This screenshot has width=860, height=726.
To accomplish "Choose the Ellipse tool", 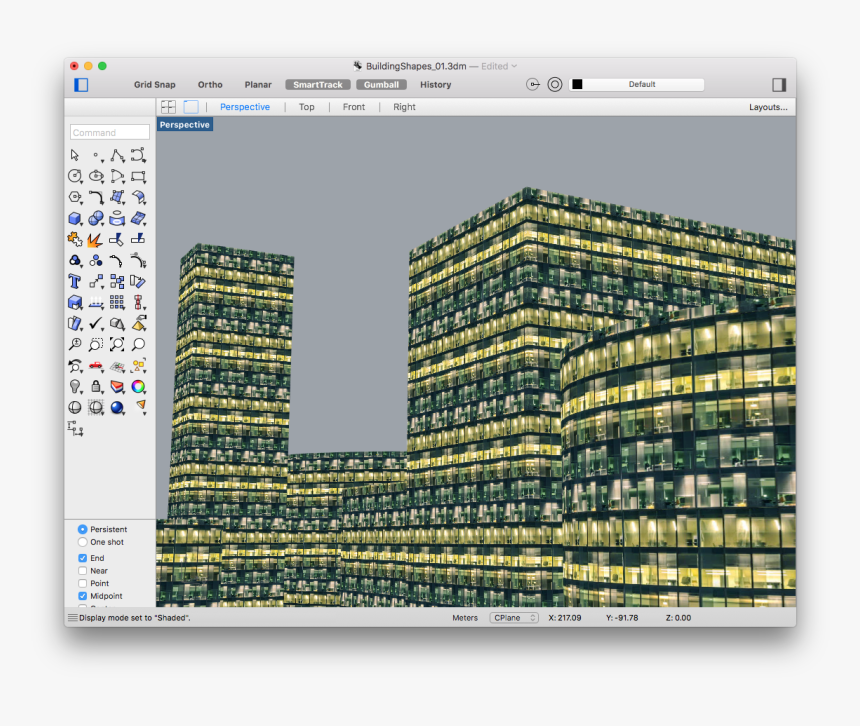I will [97, 176].
